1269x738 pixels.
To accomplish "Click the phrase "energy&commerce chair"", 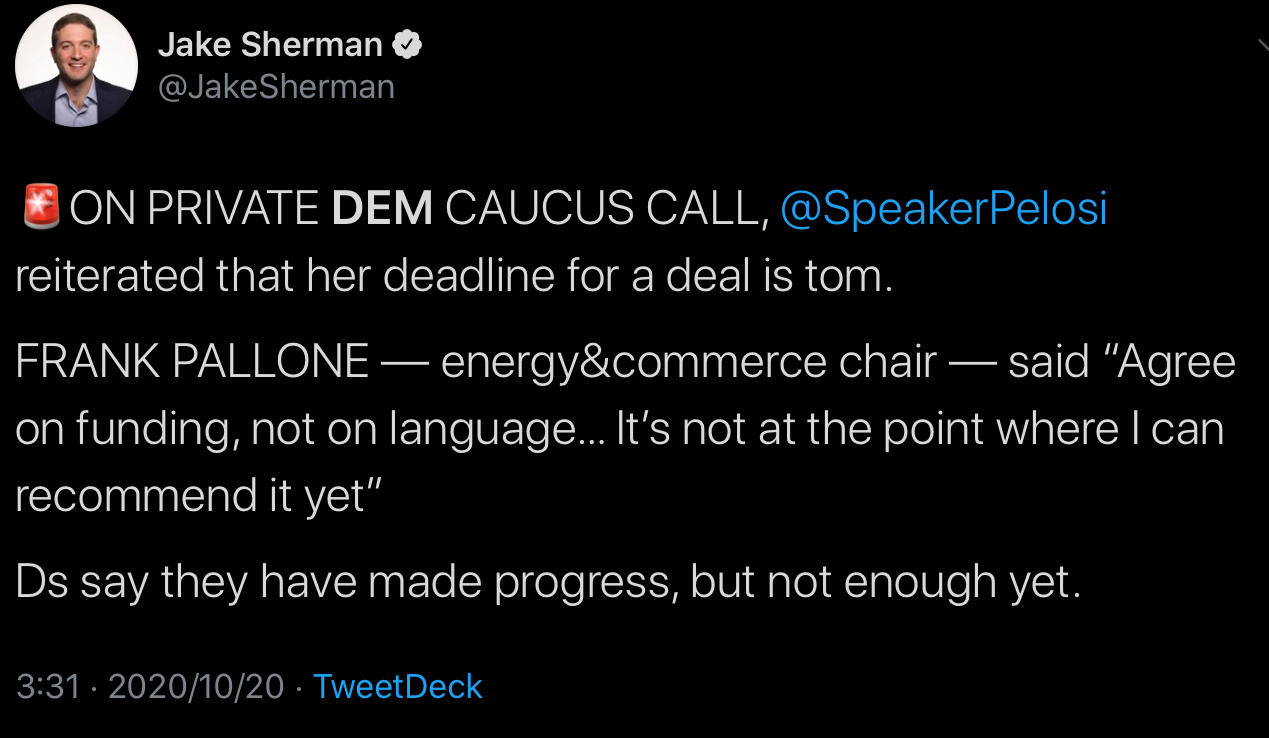I will (x=688, y=362).
